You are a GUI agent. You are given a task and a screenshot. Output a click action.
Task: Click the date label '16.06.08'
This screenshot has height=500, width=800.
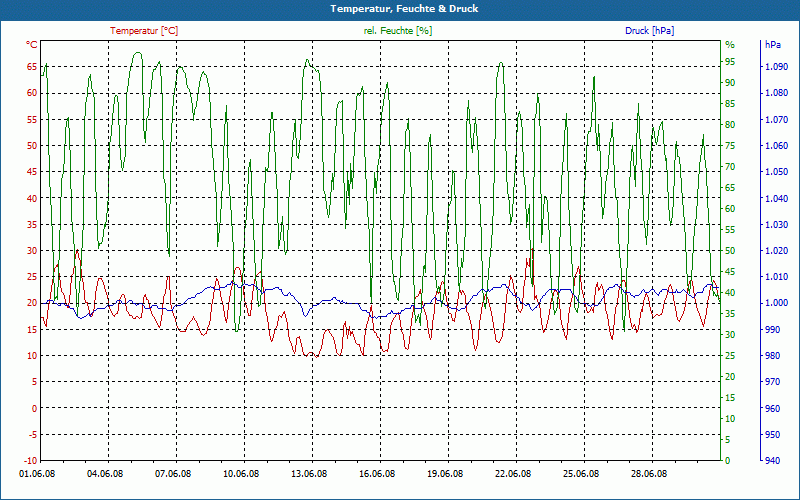pyautogui.click(x=377, y=473)
